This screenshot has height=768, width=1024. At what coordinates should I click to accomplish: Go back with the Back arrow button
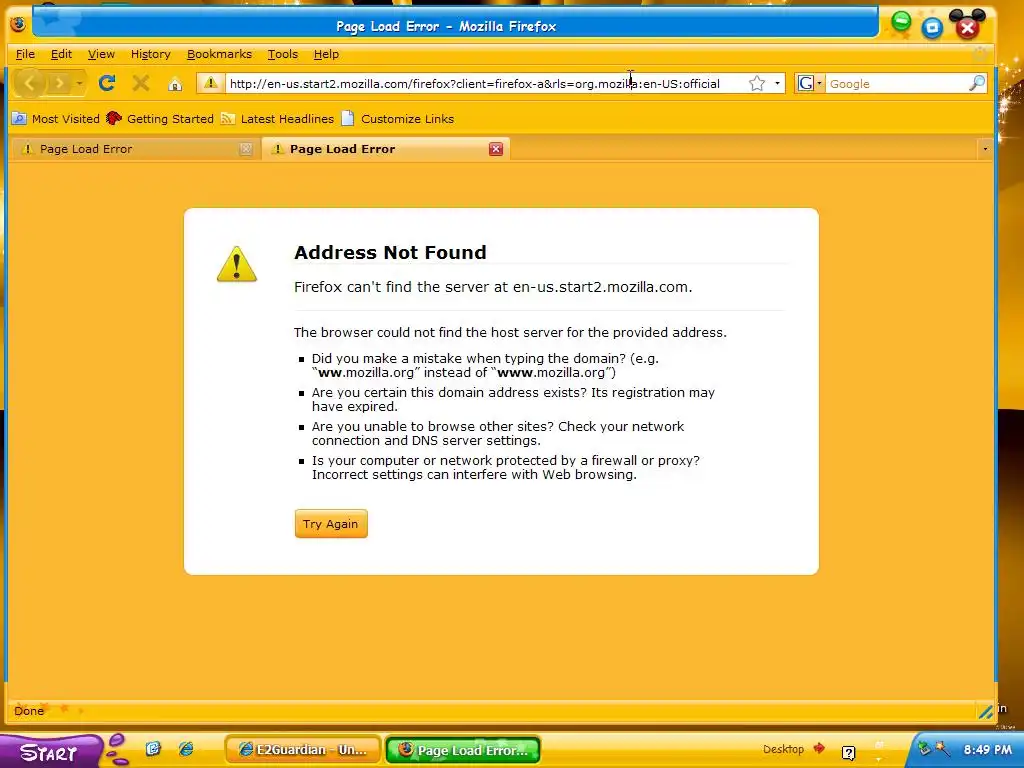pyautogui.click(x=30, y=83)
